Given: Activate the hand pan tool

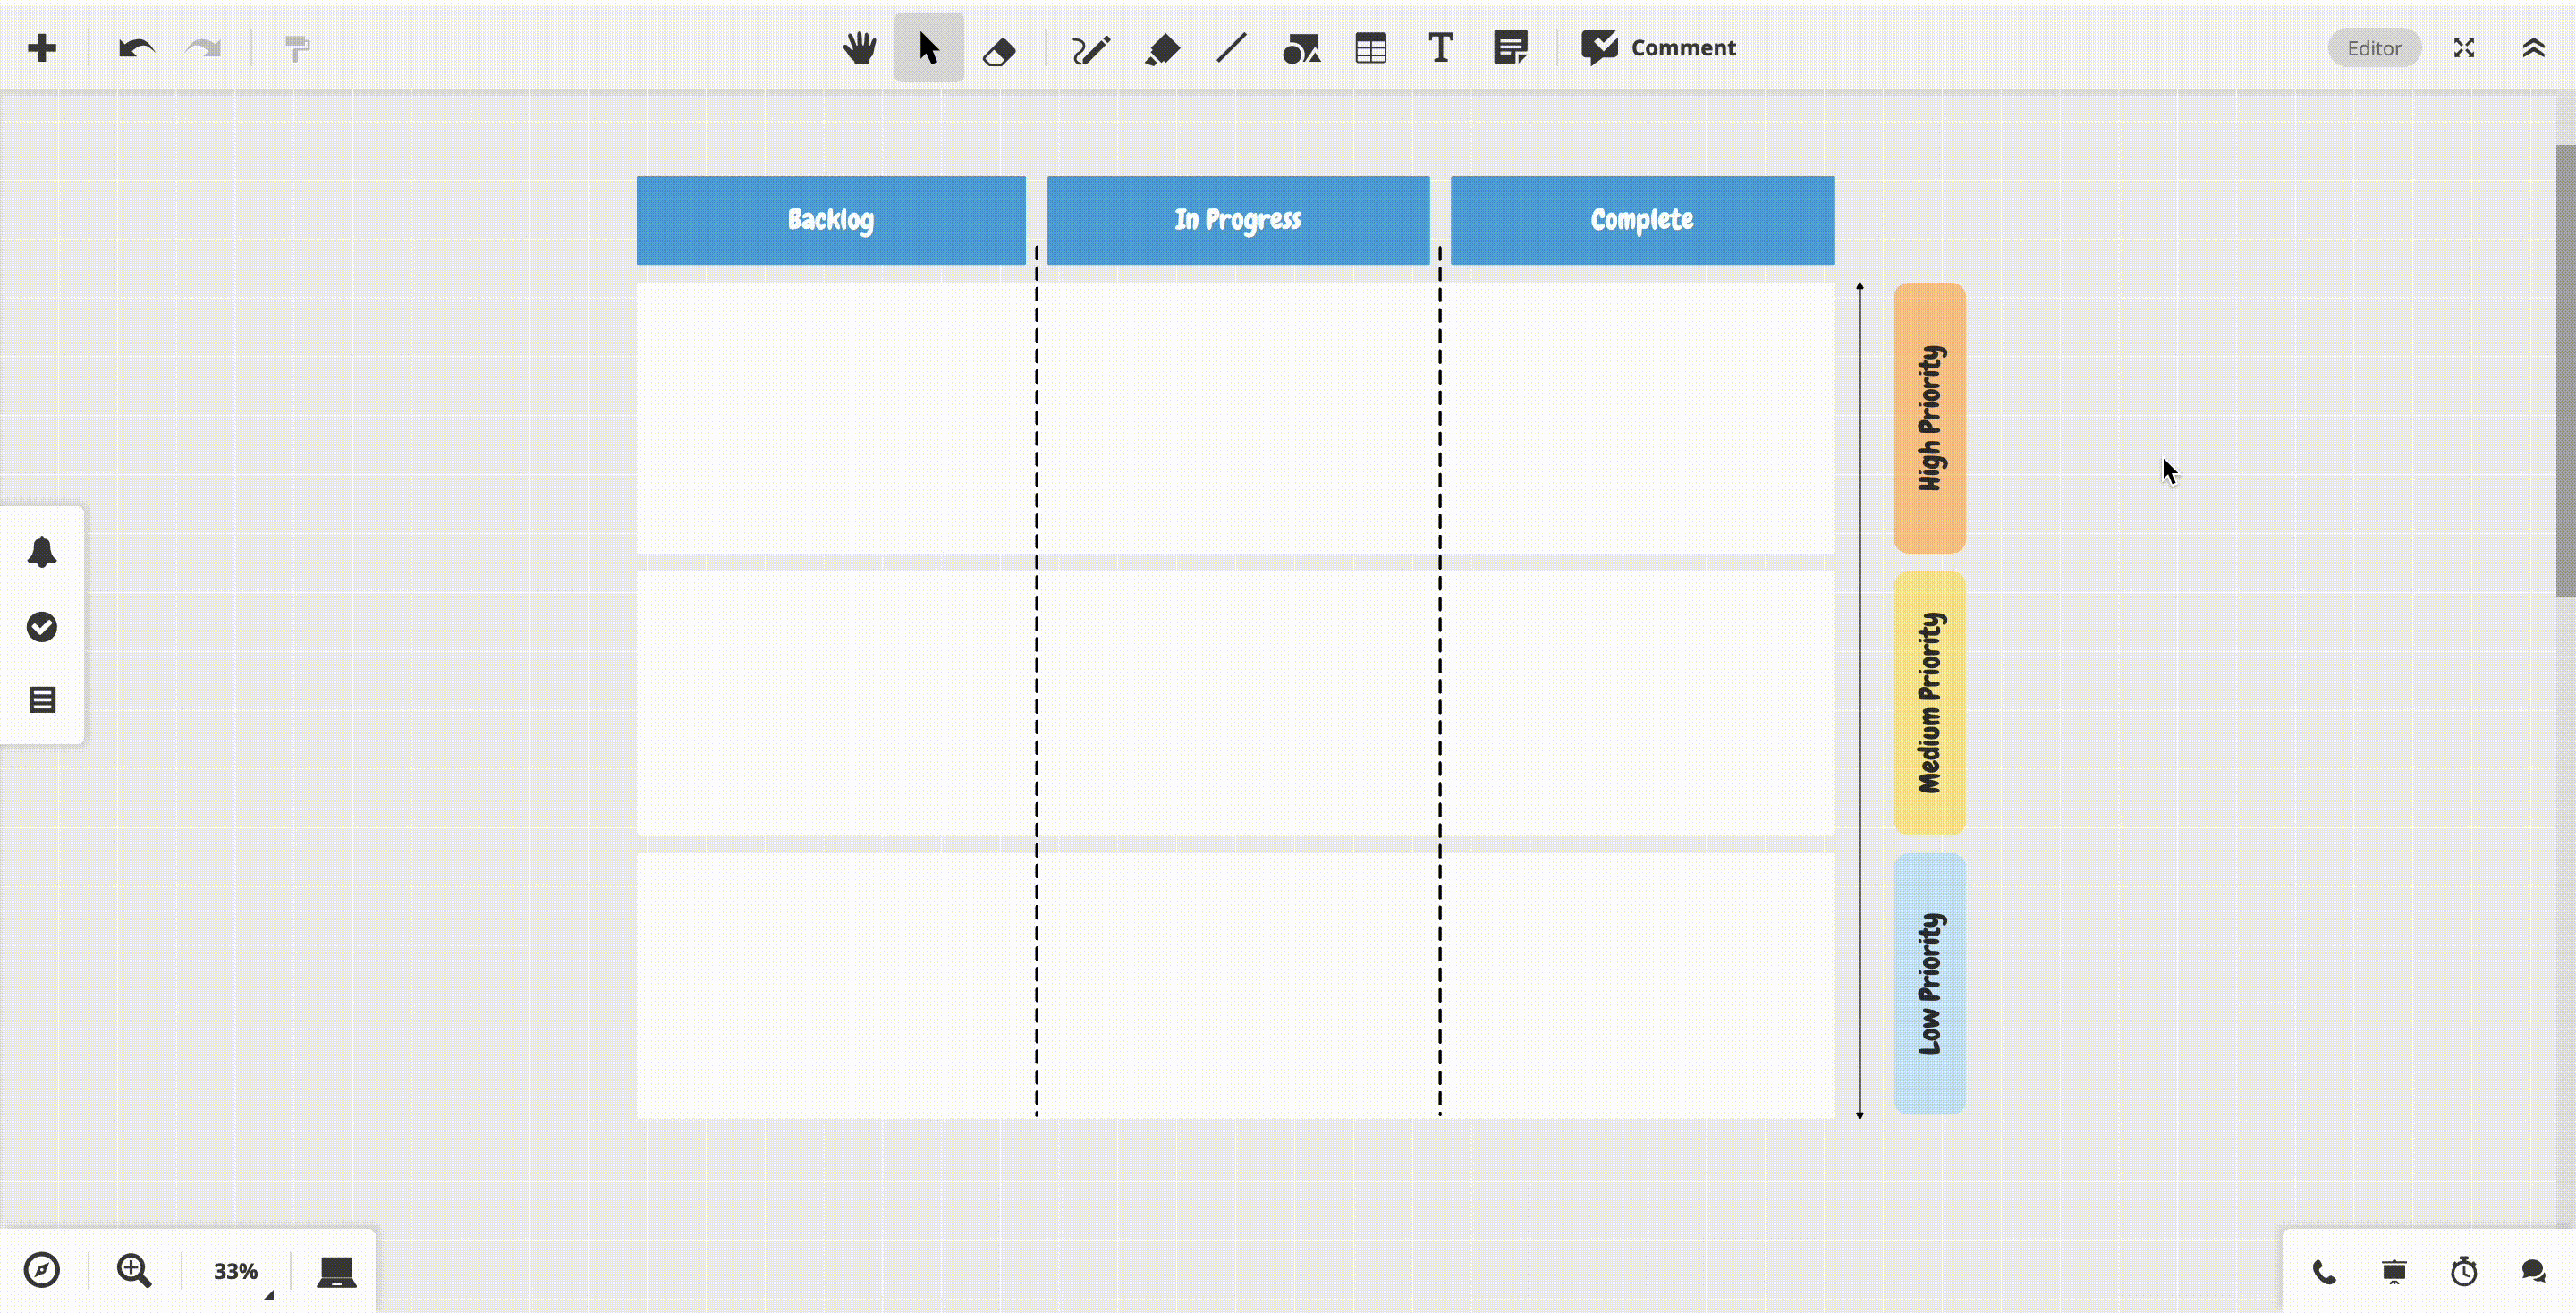Looking at the screenshot, I should 859,48.
